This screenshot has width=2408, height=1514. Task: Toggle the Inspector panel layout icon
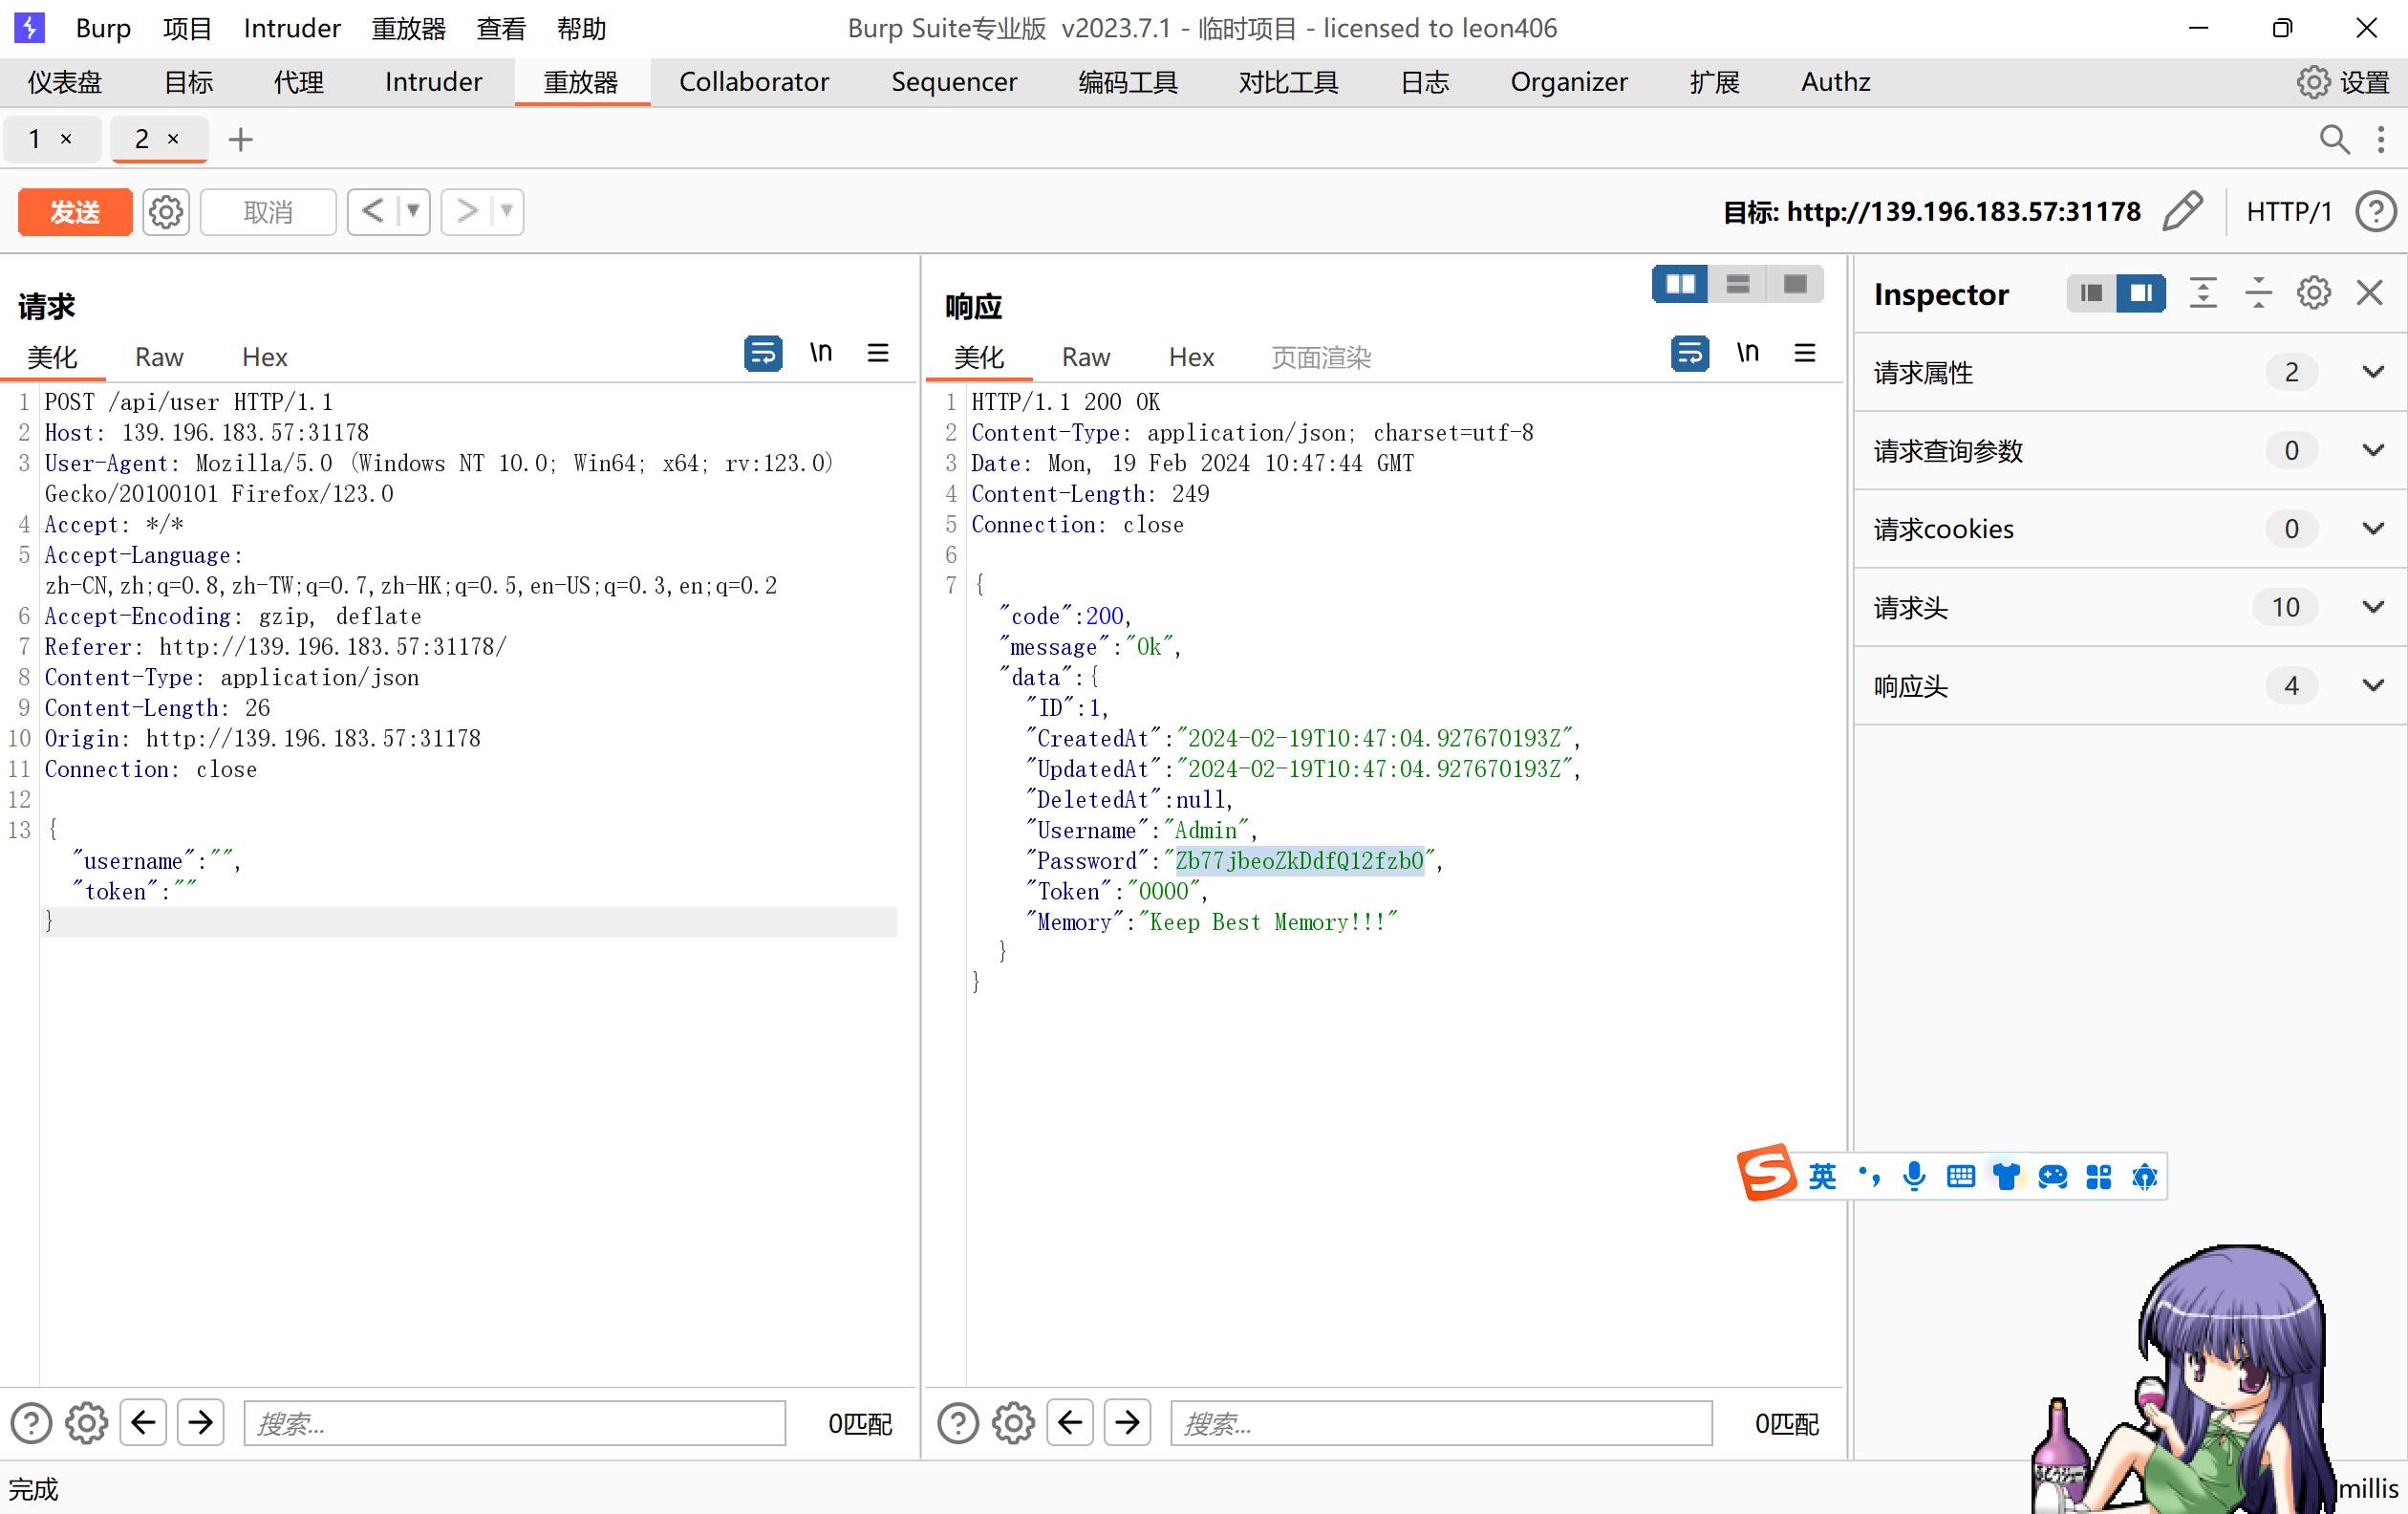(2091, 293)
